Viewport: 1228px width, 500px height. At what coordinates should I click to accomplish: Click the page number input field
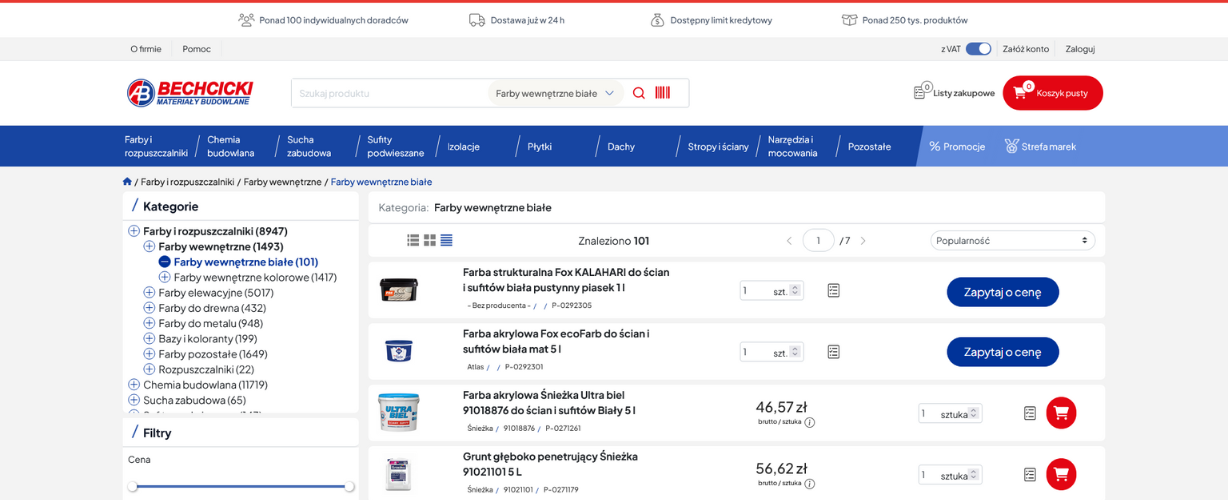pos(818,241)
